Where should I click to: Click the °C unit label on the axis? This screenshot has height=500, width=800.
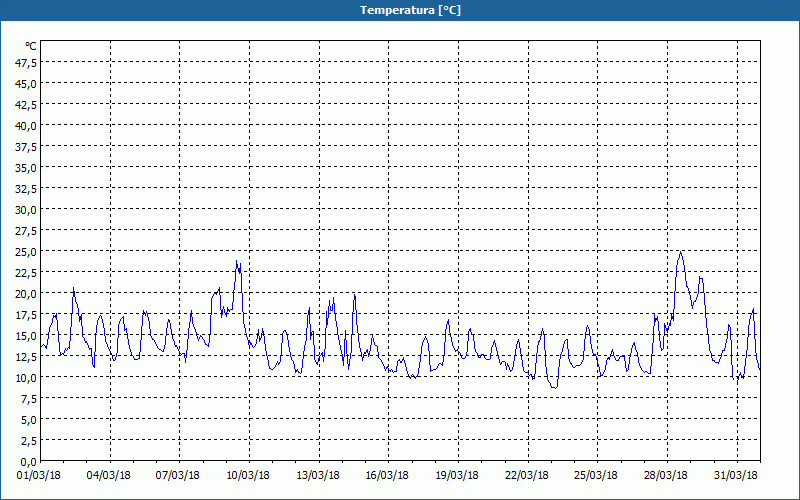pos(31,46)
